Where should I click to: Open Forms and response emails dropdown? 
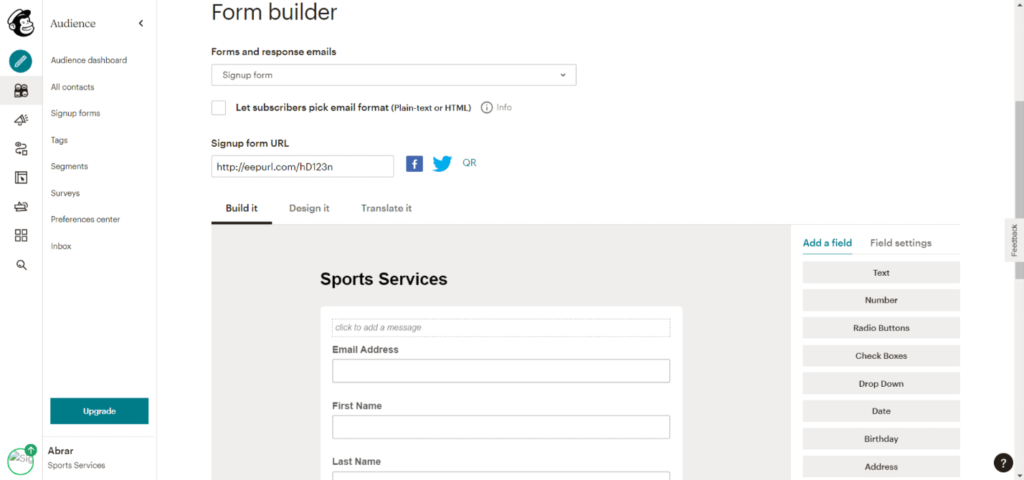tap(393, 75)
